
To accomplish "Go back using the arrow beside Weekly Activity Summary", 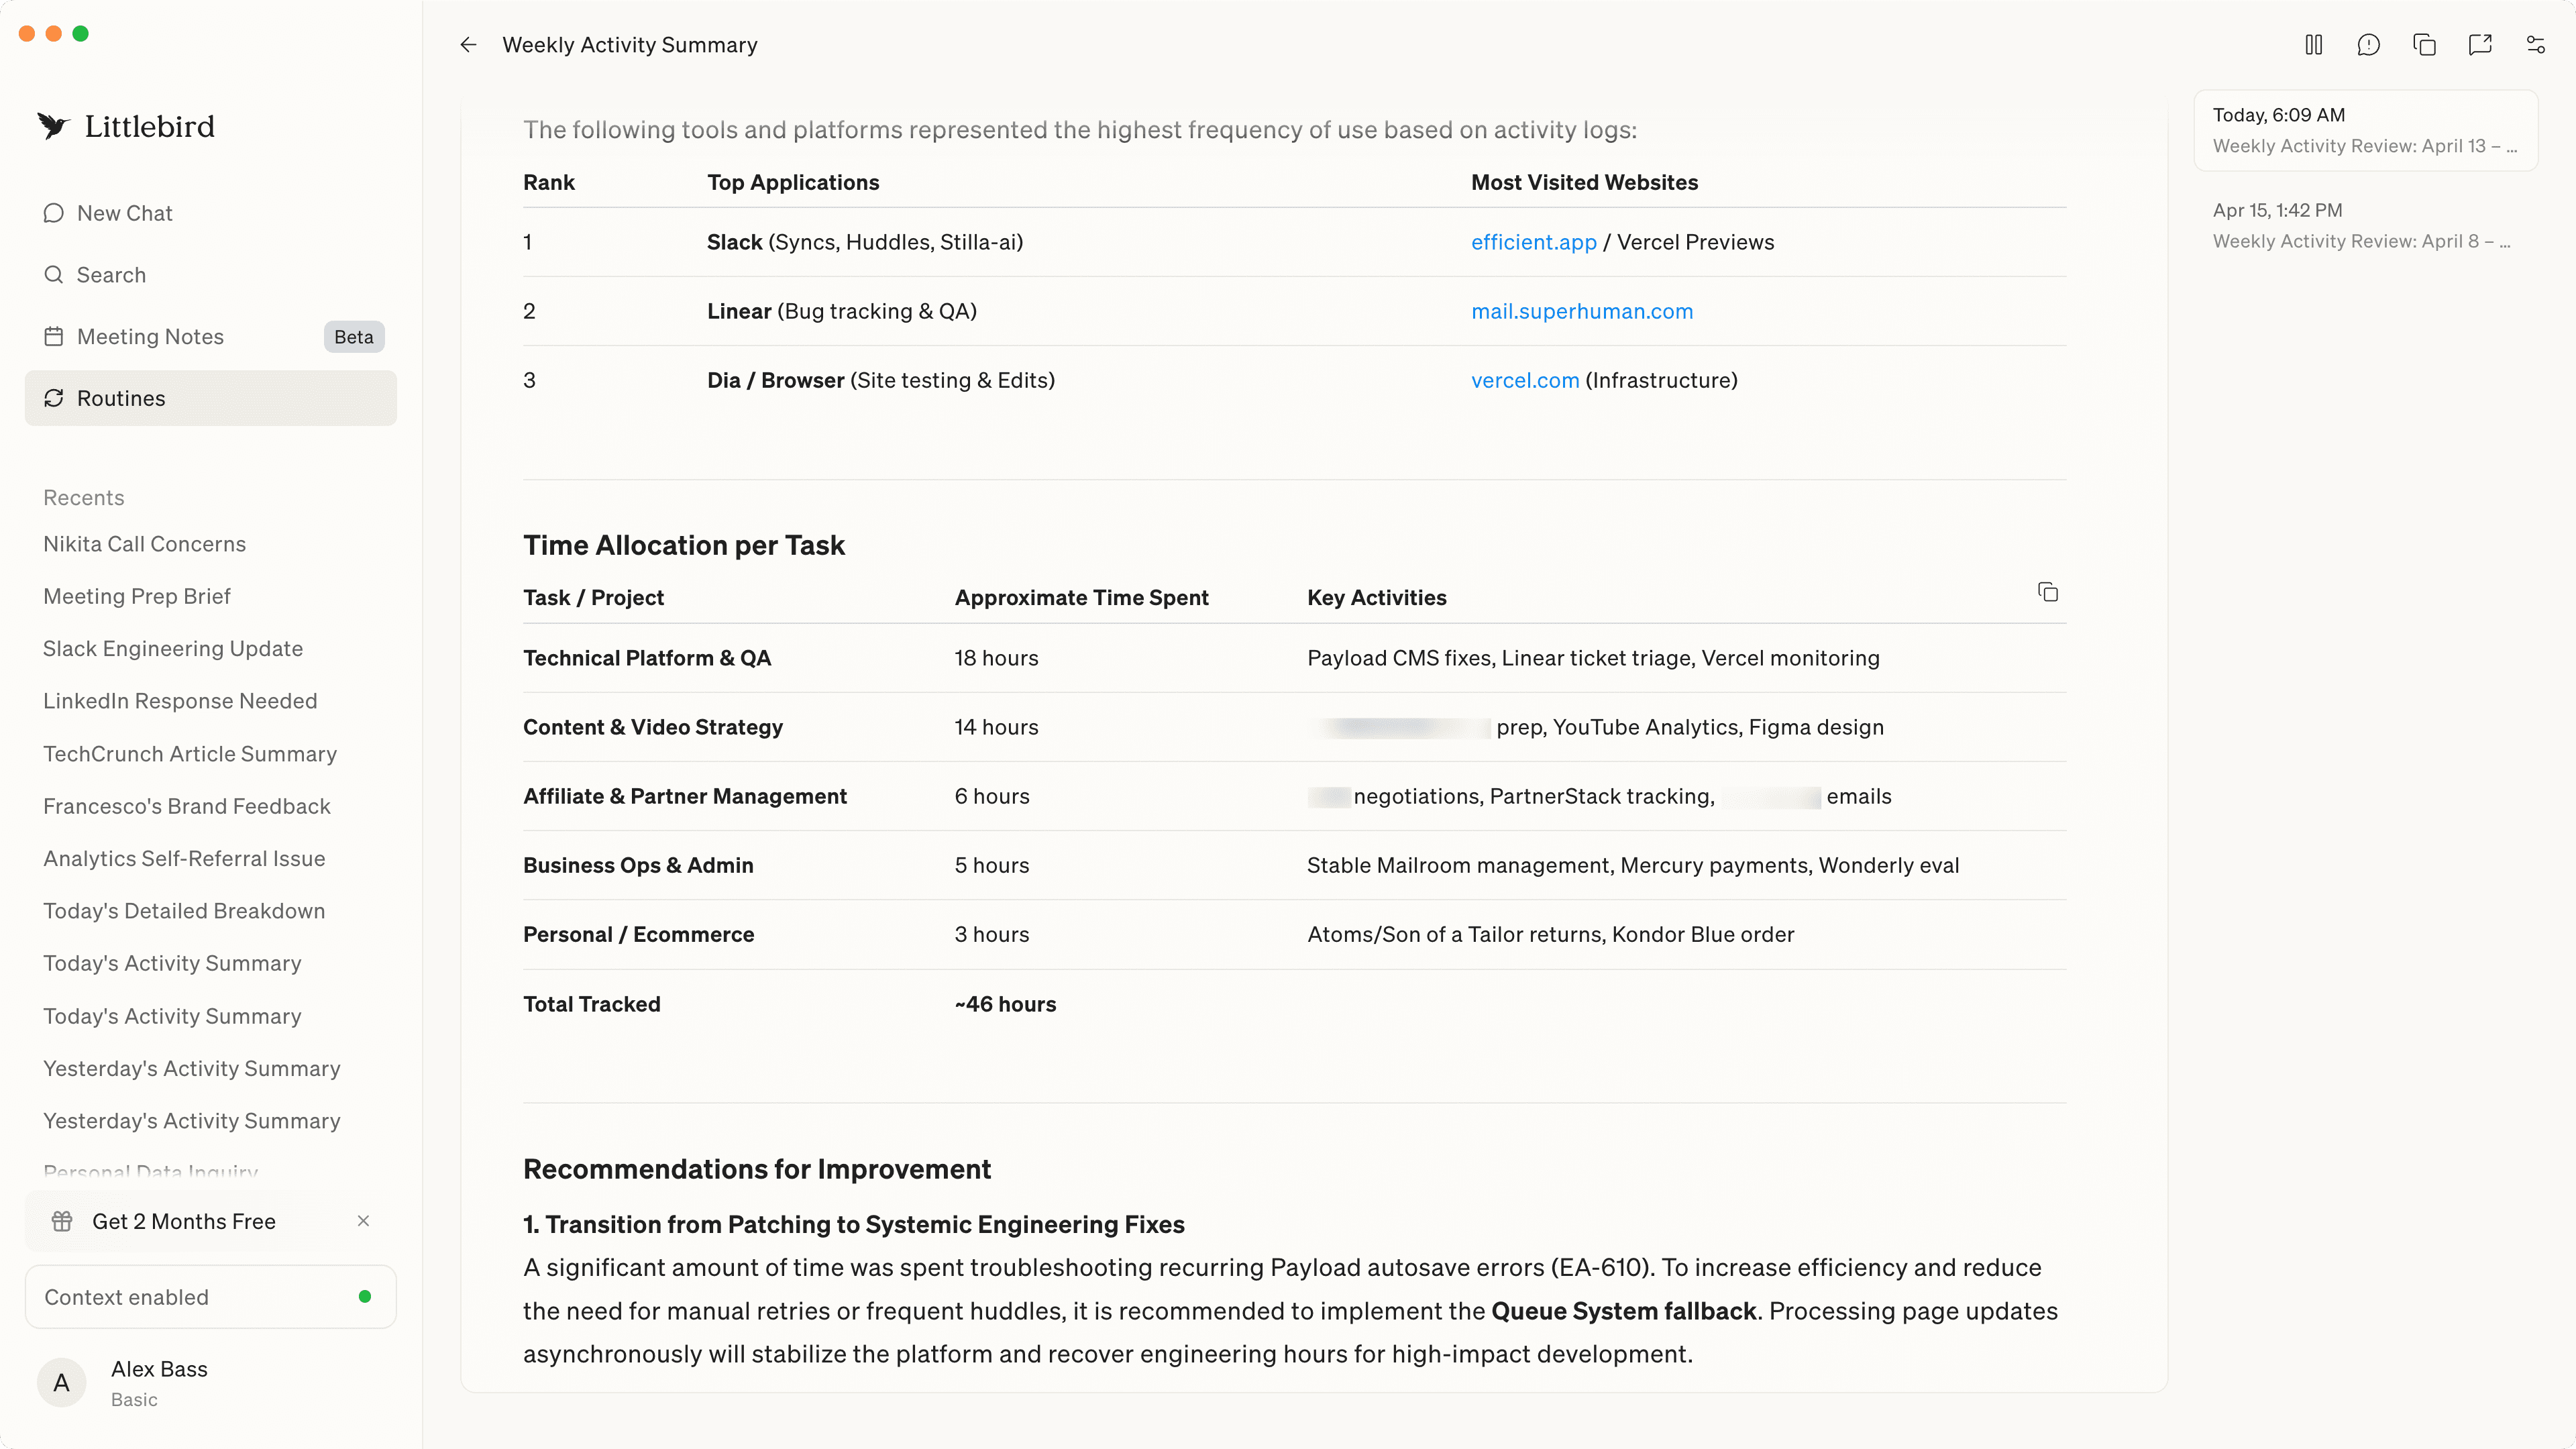I will (469, 45).
